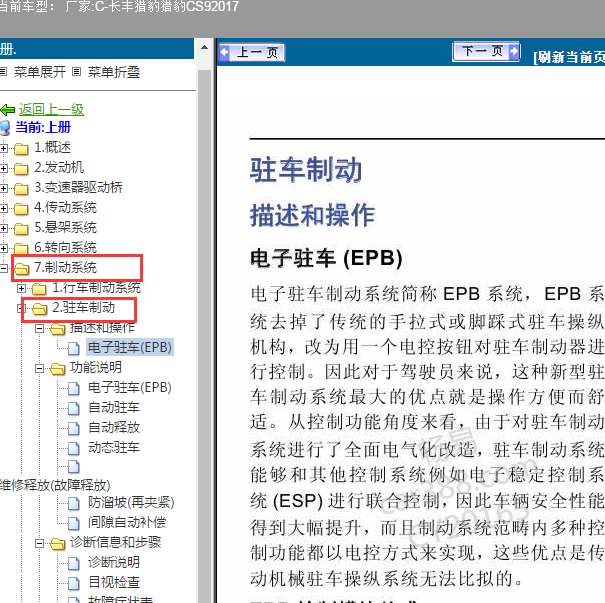Open the 3.变速器驱动桥 chapter
605x603 pixels.
78,187
